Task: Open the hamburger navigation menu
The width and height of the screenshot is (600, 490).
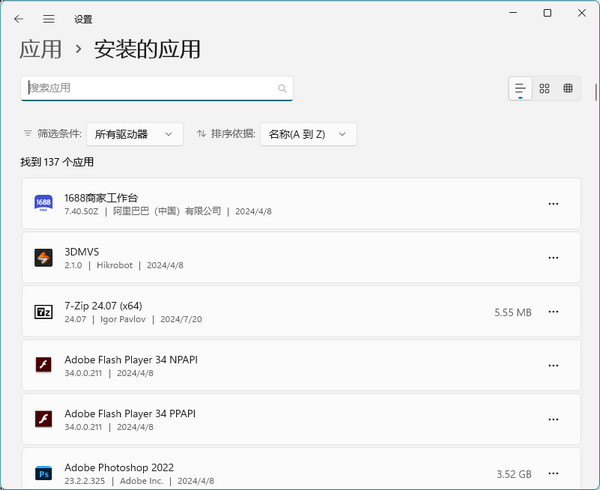Action: [x=49, y=19]
